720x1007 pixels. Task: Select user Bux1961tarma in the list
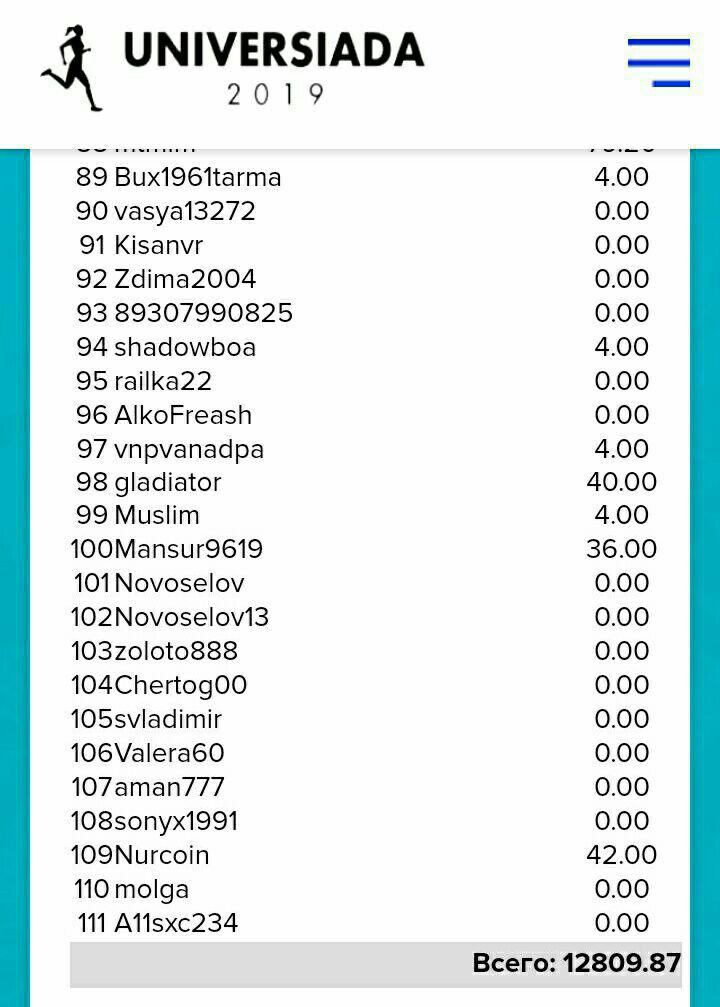(198, 178)
